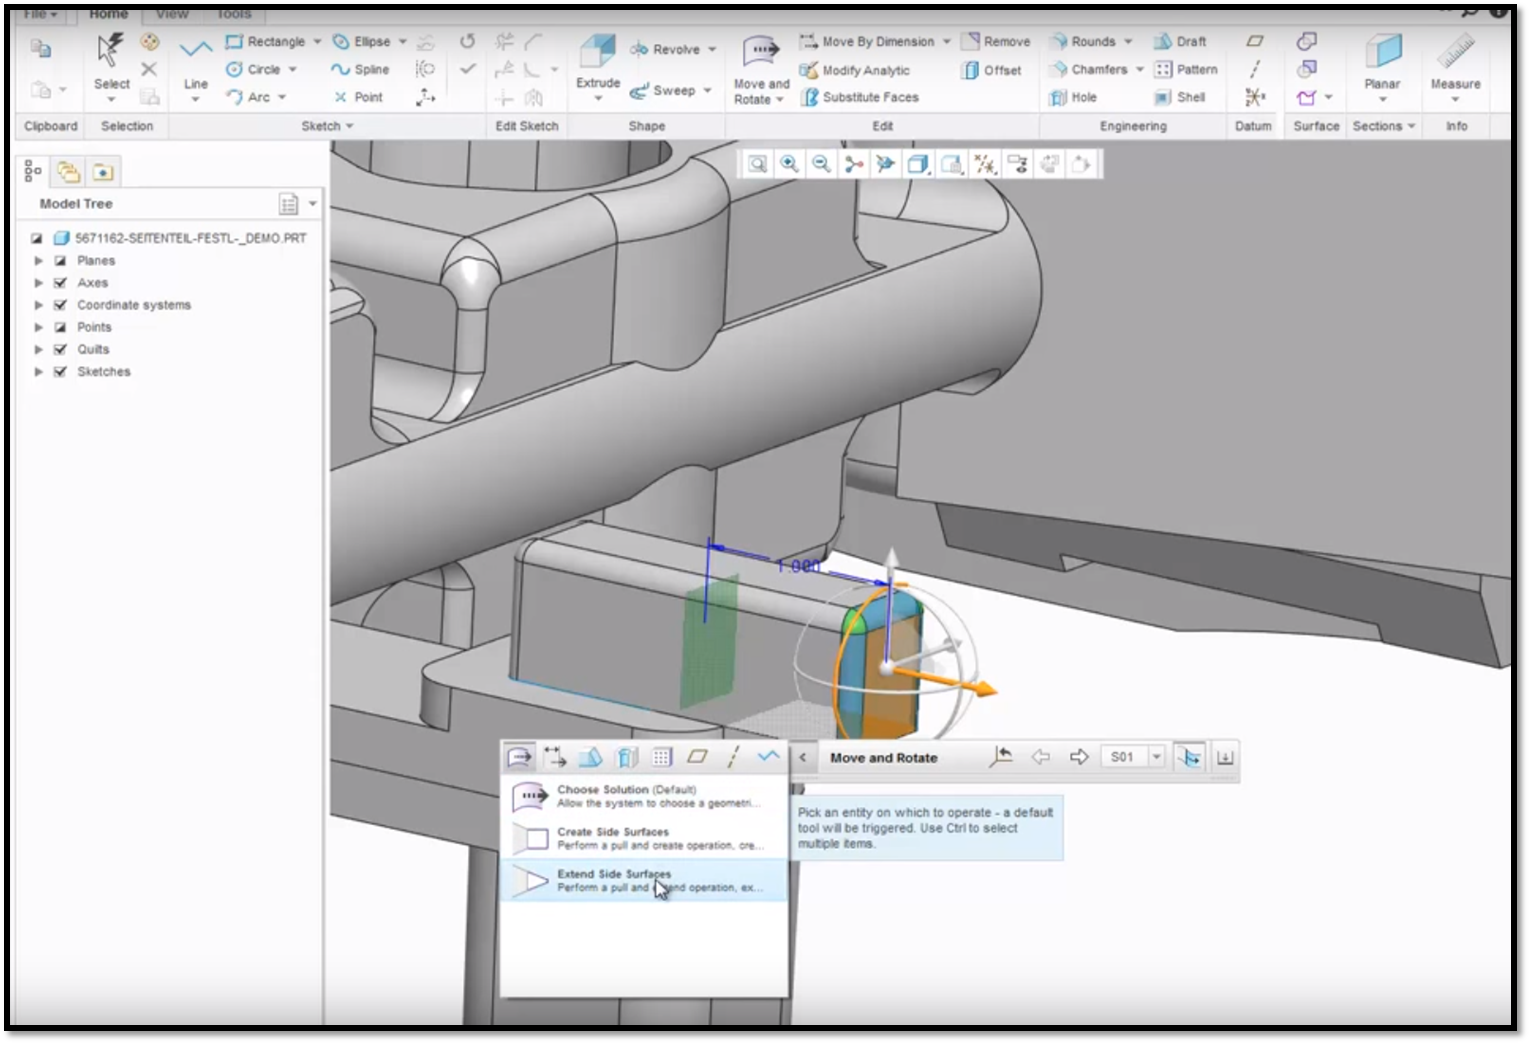Open the Ellipse dropdown arrow
The height and width of the screenshot is (1044, 1530).
[x=403, y=41]
